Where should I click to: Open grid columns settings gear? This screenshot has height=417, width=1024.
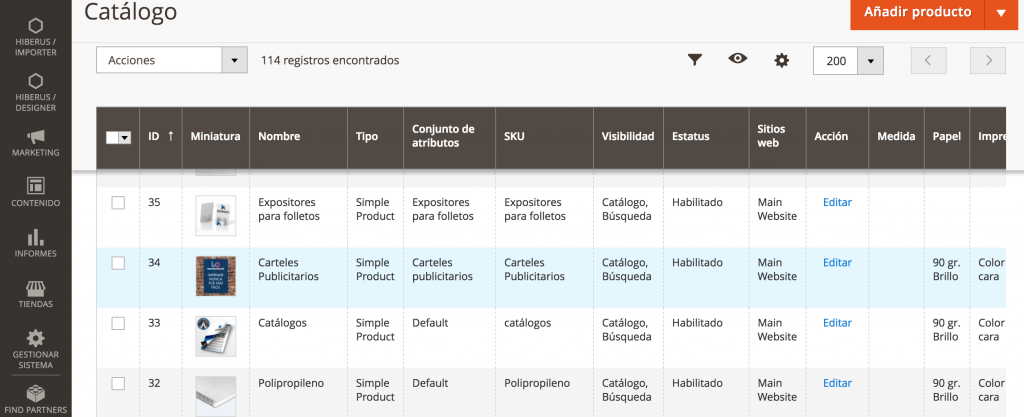click(782, 60)
